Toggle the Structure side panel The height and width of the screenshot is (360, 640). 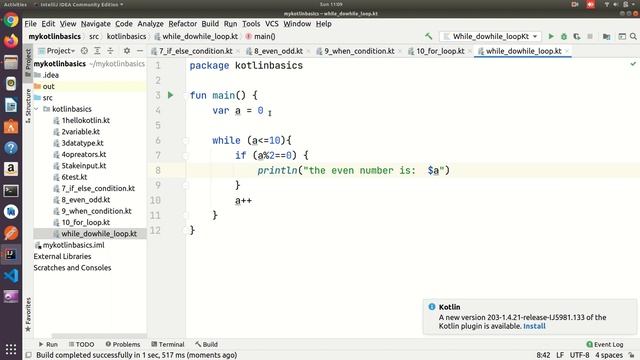[28, 106]
